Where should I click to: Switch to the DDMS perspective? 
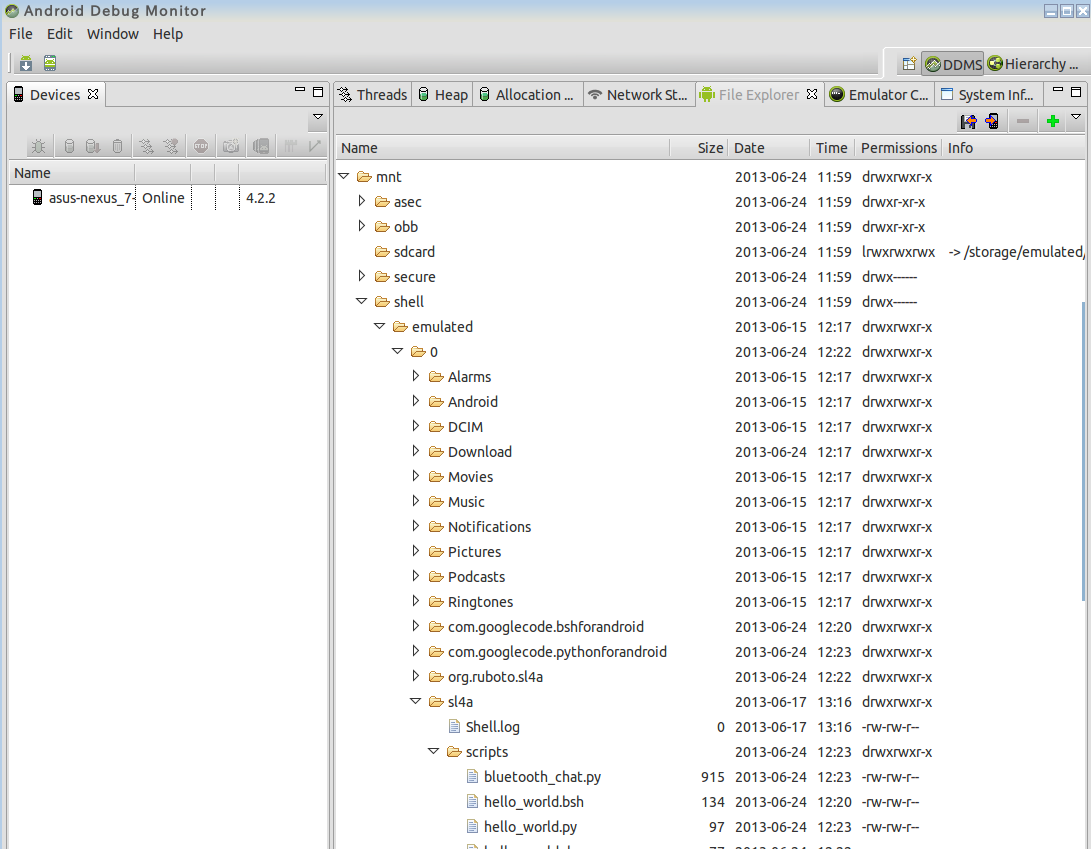coord(953,64)
